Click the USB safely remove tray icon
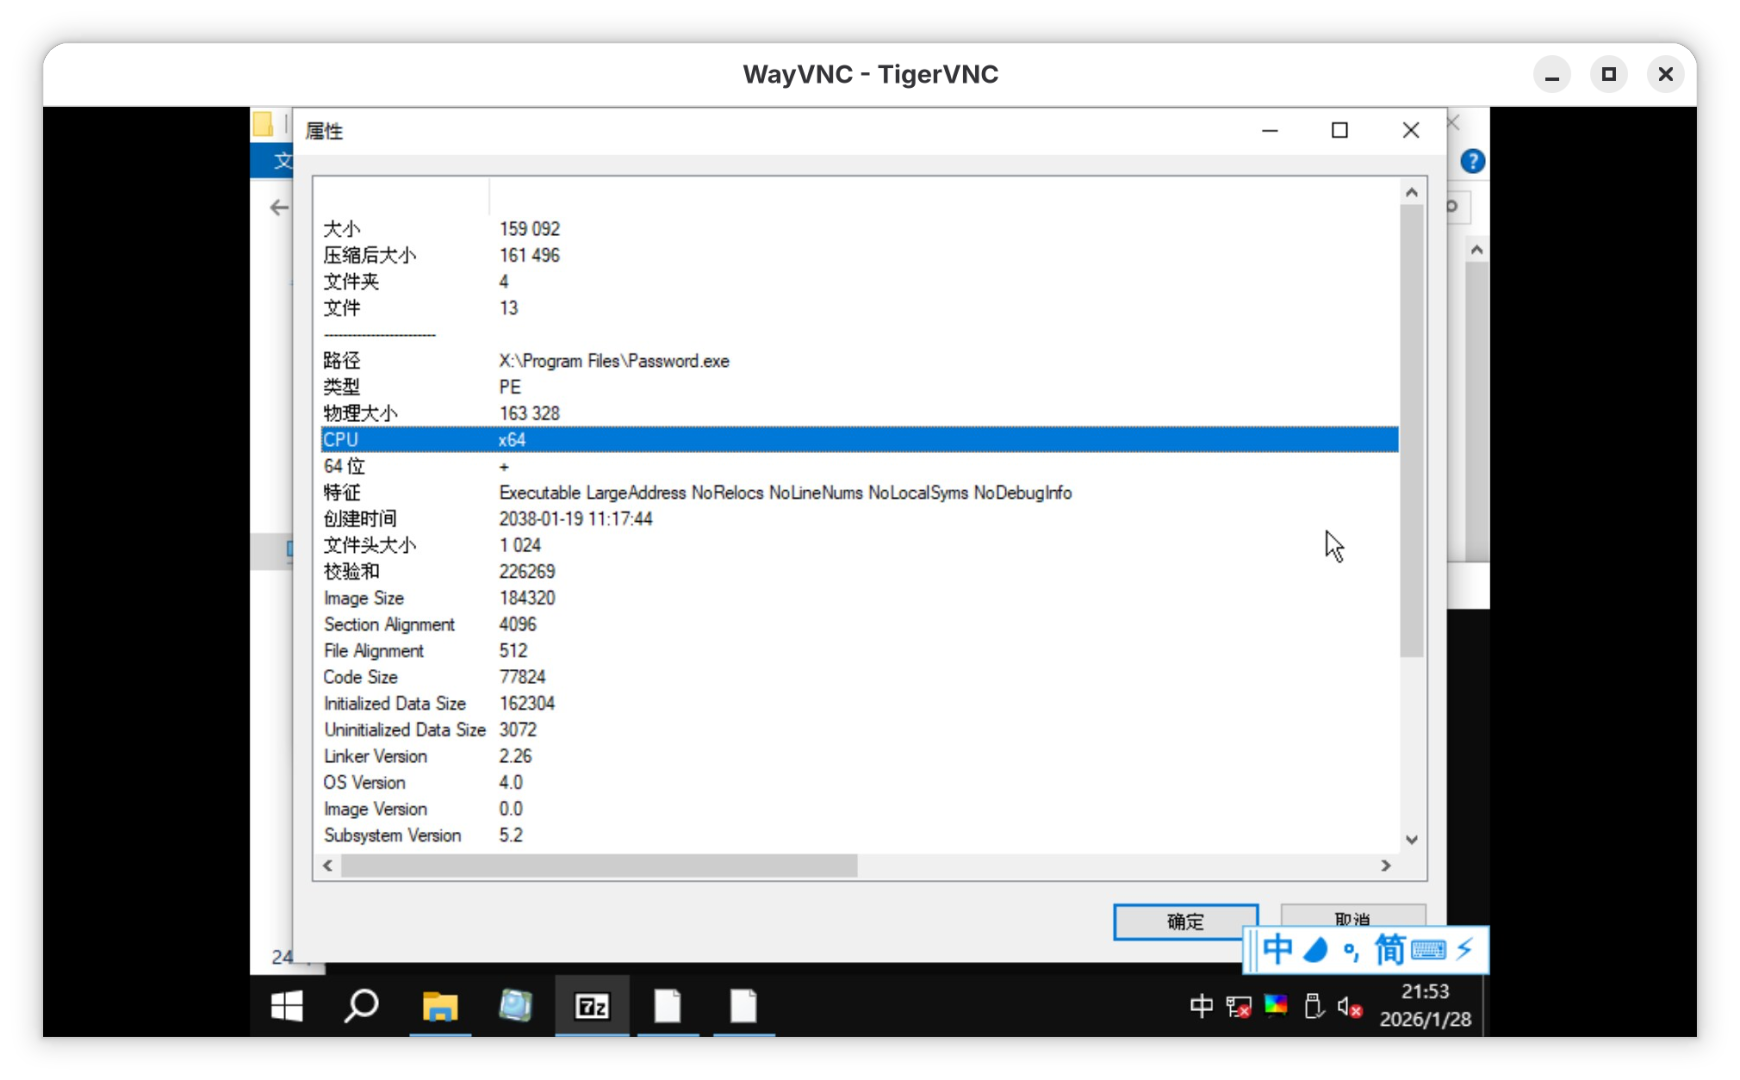 click(1314, 1007)
